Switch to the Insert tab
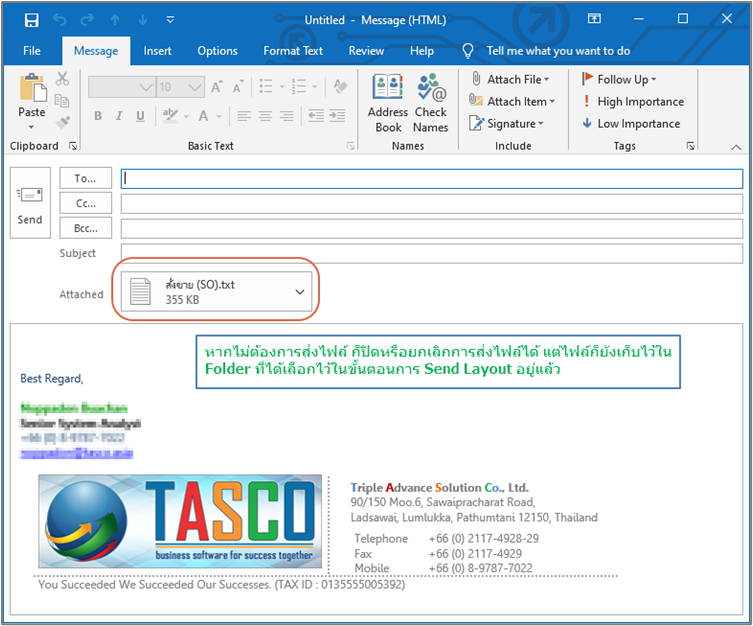Image resolution: width=753 pixels, height=626 pixels. 157,51
